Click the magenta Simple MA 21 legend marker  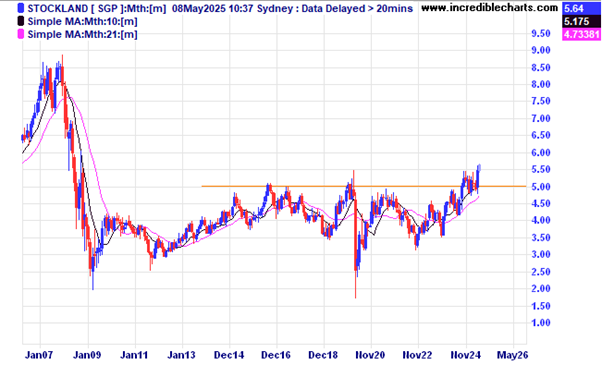coord(21,34)
